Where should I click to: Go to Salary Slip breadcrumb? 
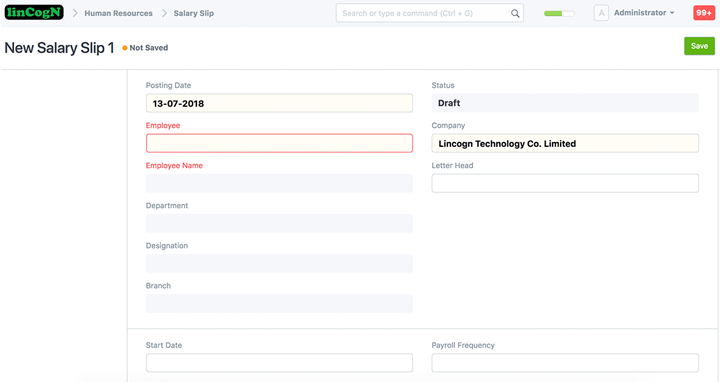(x=194, y=13)
